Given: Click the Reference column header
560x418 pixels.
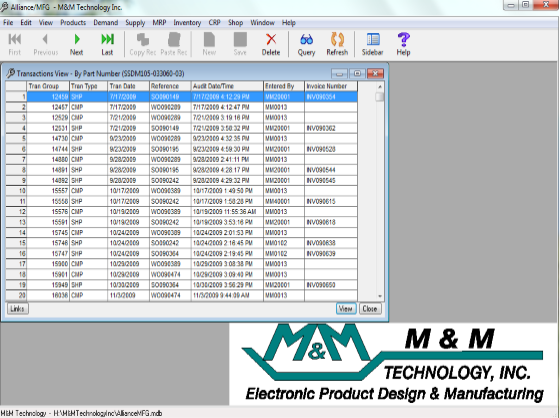Looking at the screenshot, I should pos(170,86).
